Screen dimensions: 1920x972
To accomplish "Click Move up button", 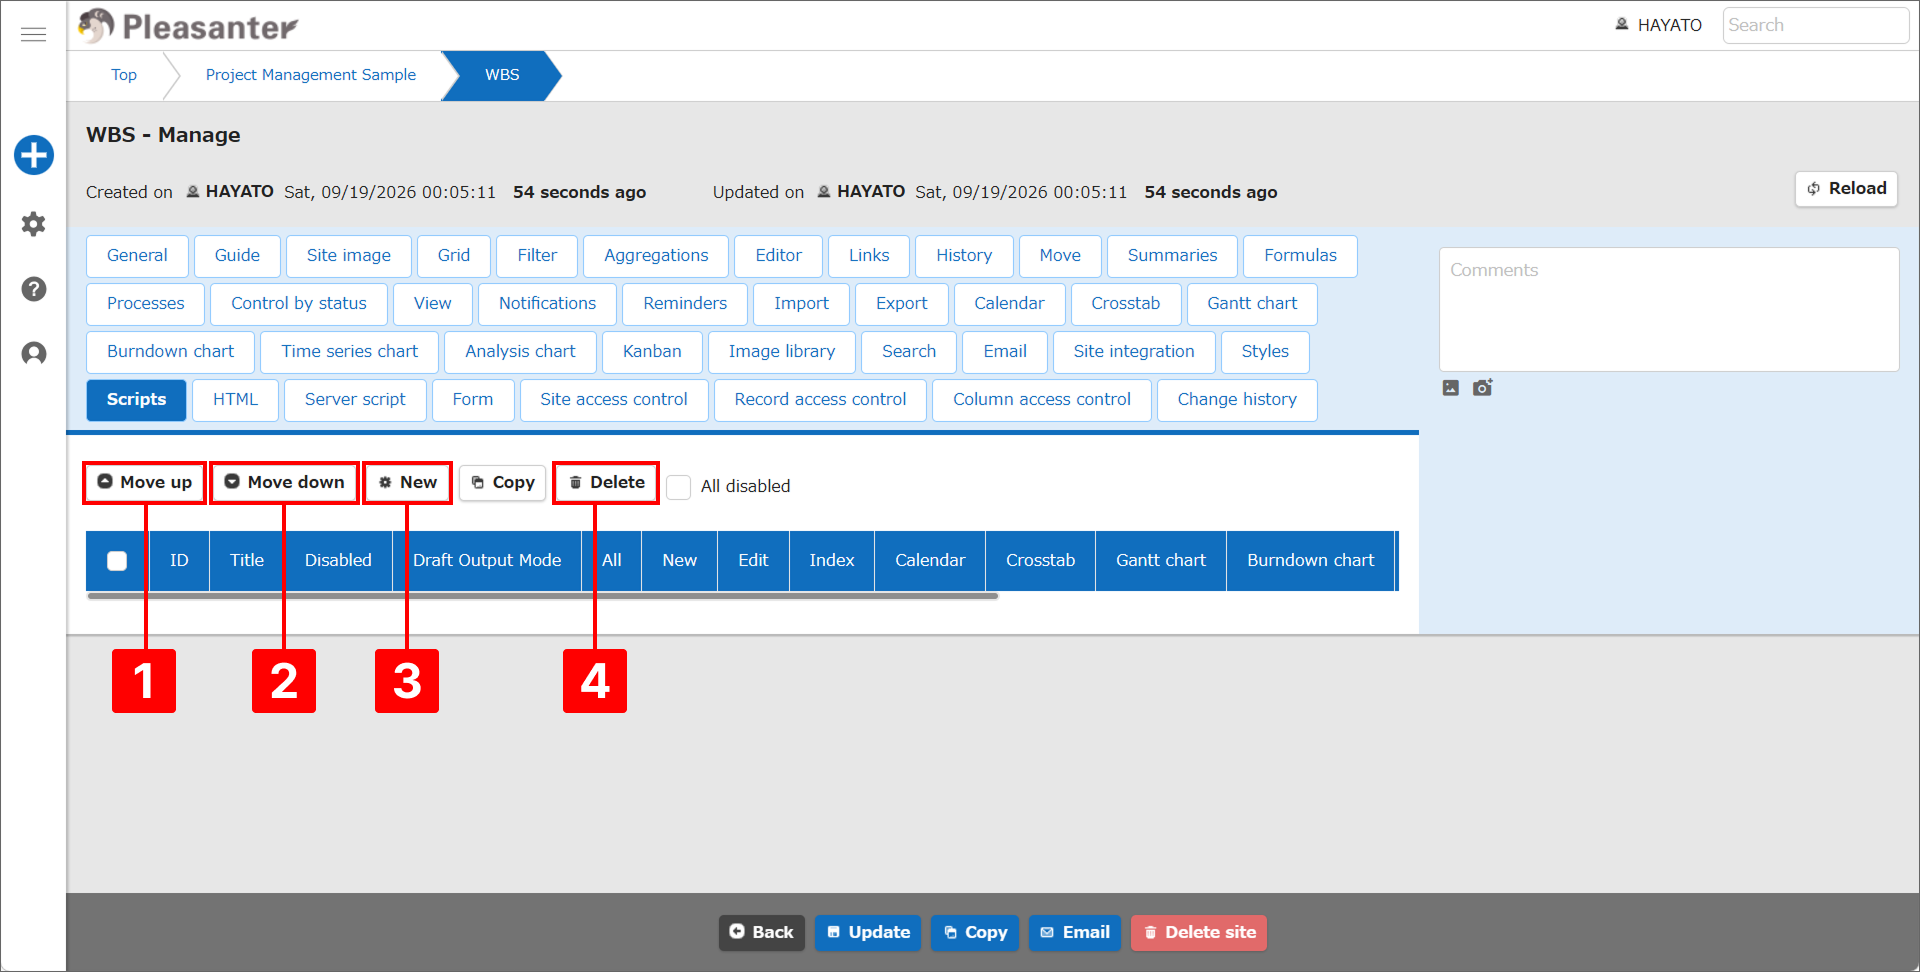I will [145, 483].
